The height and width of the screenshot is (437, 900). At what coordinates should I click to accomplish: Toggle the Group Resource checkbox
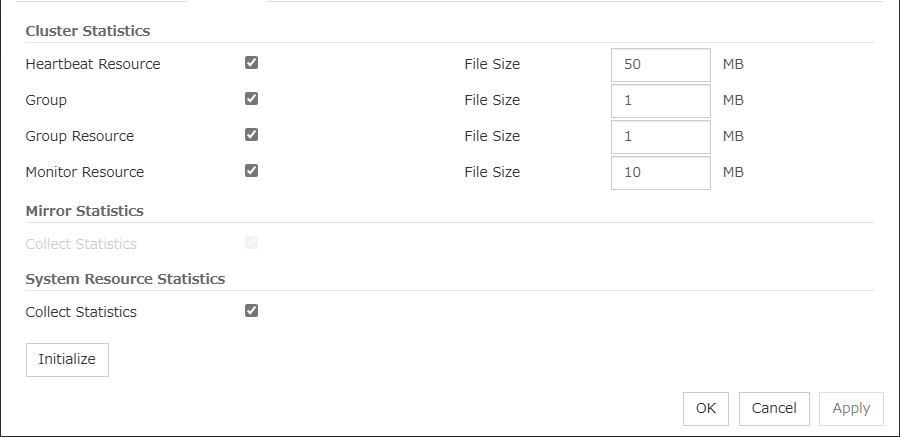click(x=251, y=134)
